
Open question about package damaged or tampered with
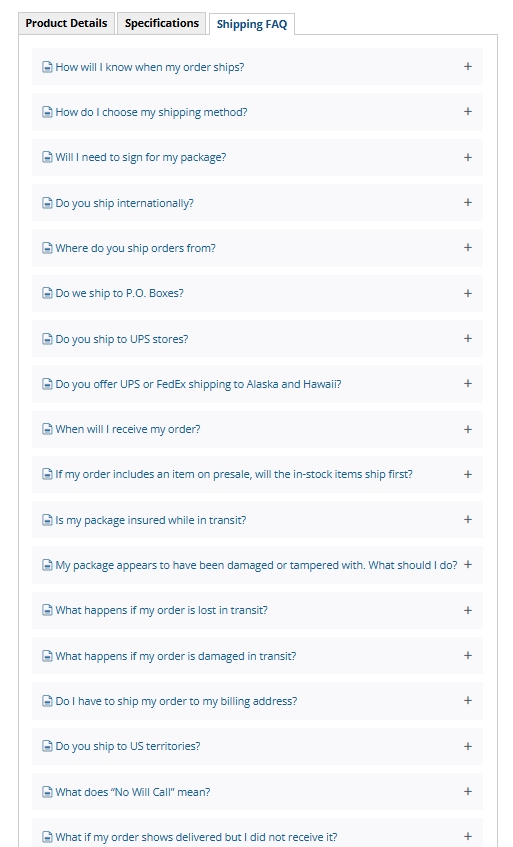click(x=257, y=565)
